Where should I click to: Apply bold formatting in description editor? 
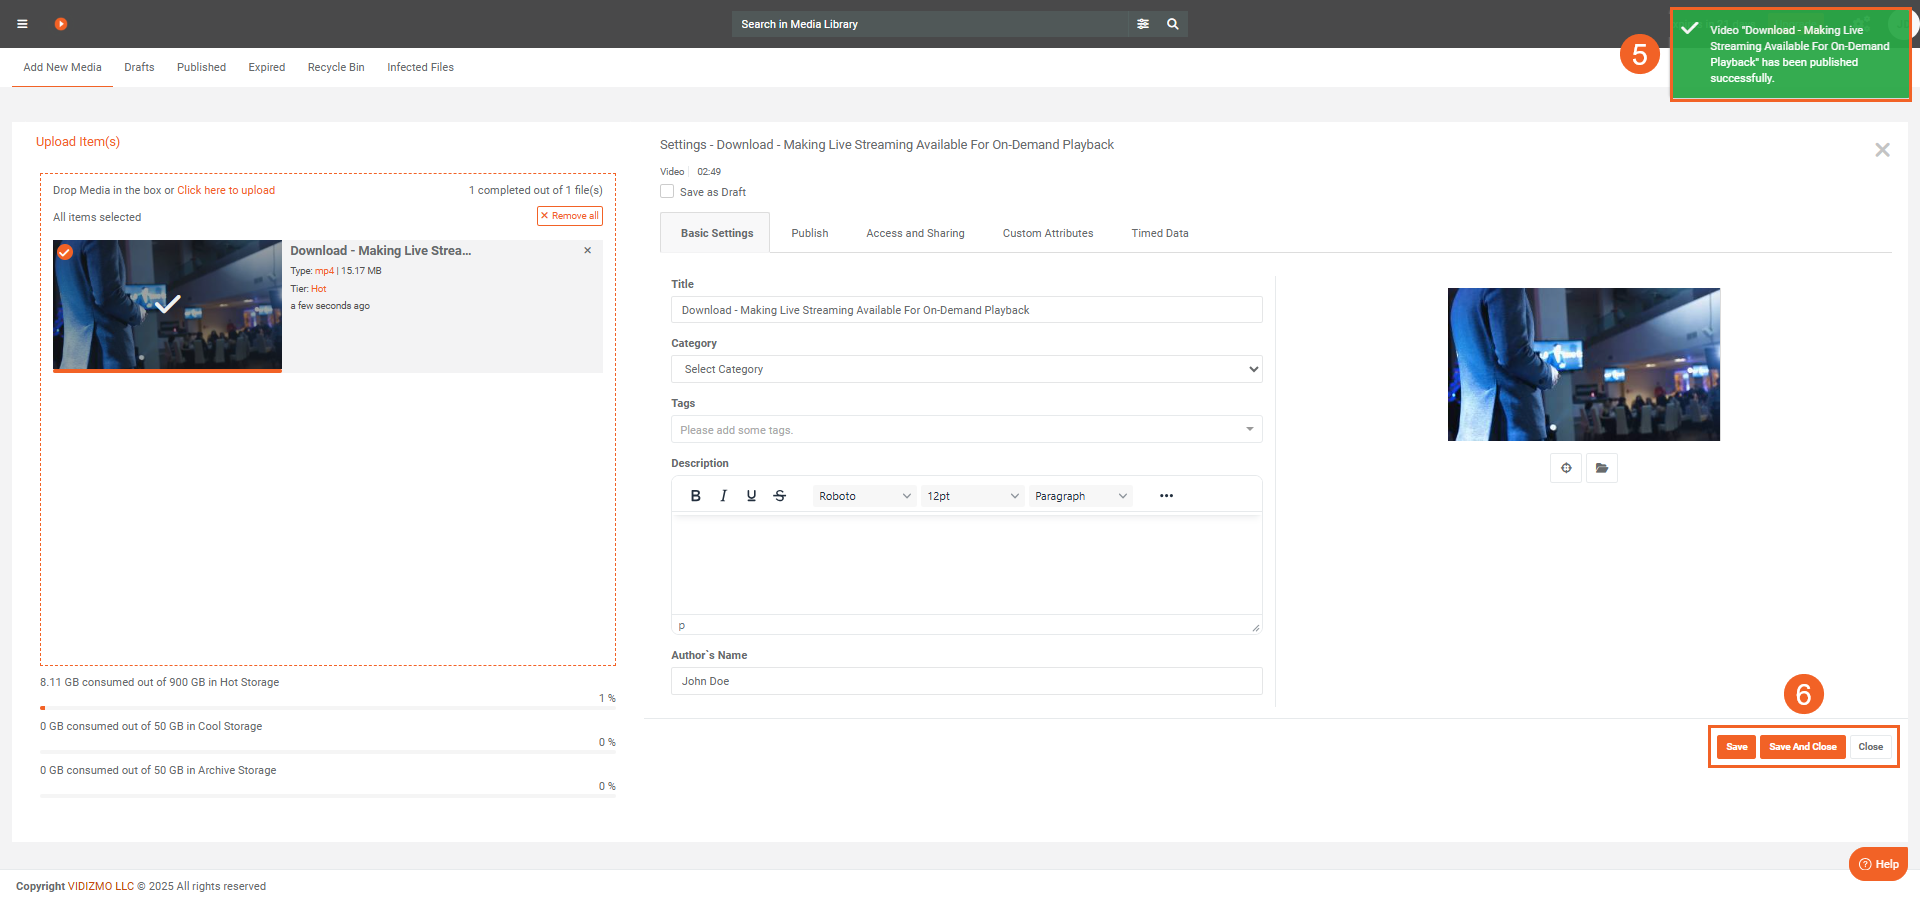tap(695, 496)
